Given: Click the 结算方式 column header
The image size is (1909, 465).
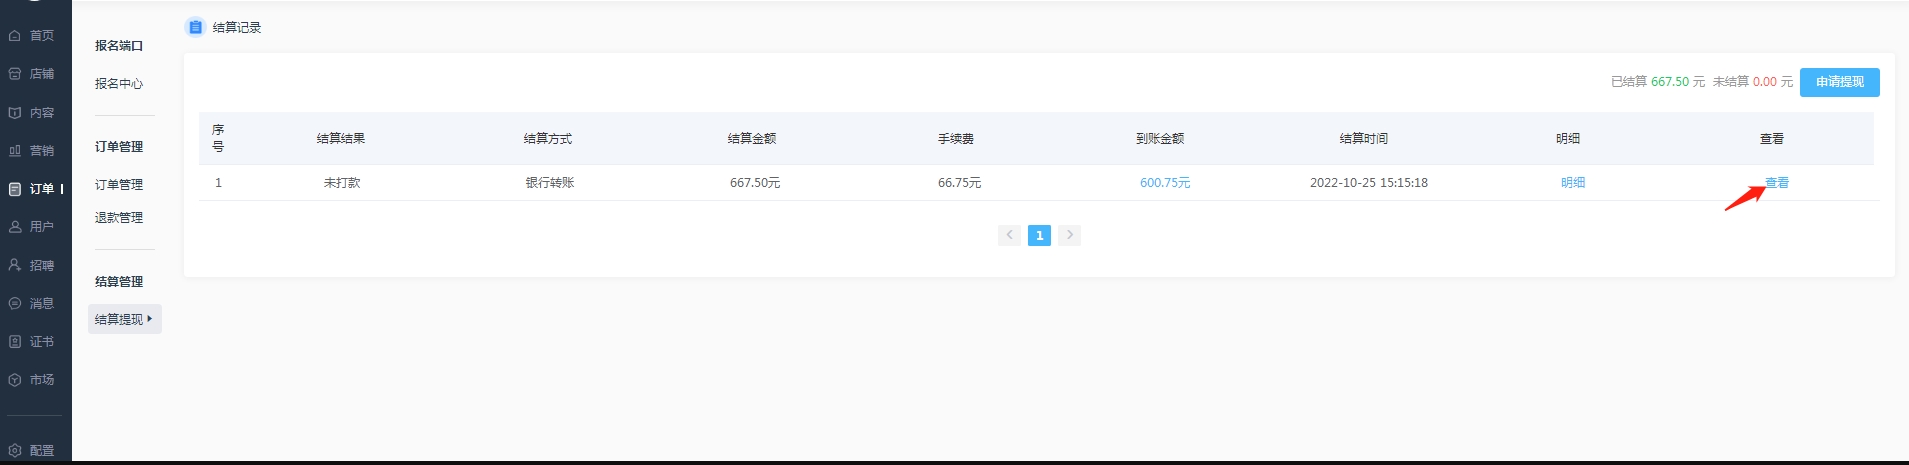Looking at the screenshot, I should click(x=548, y=139).
